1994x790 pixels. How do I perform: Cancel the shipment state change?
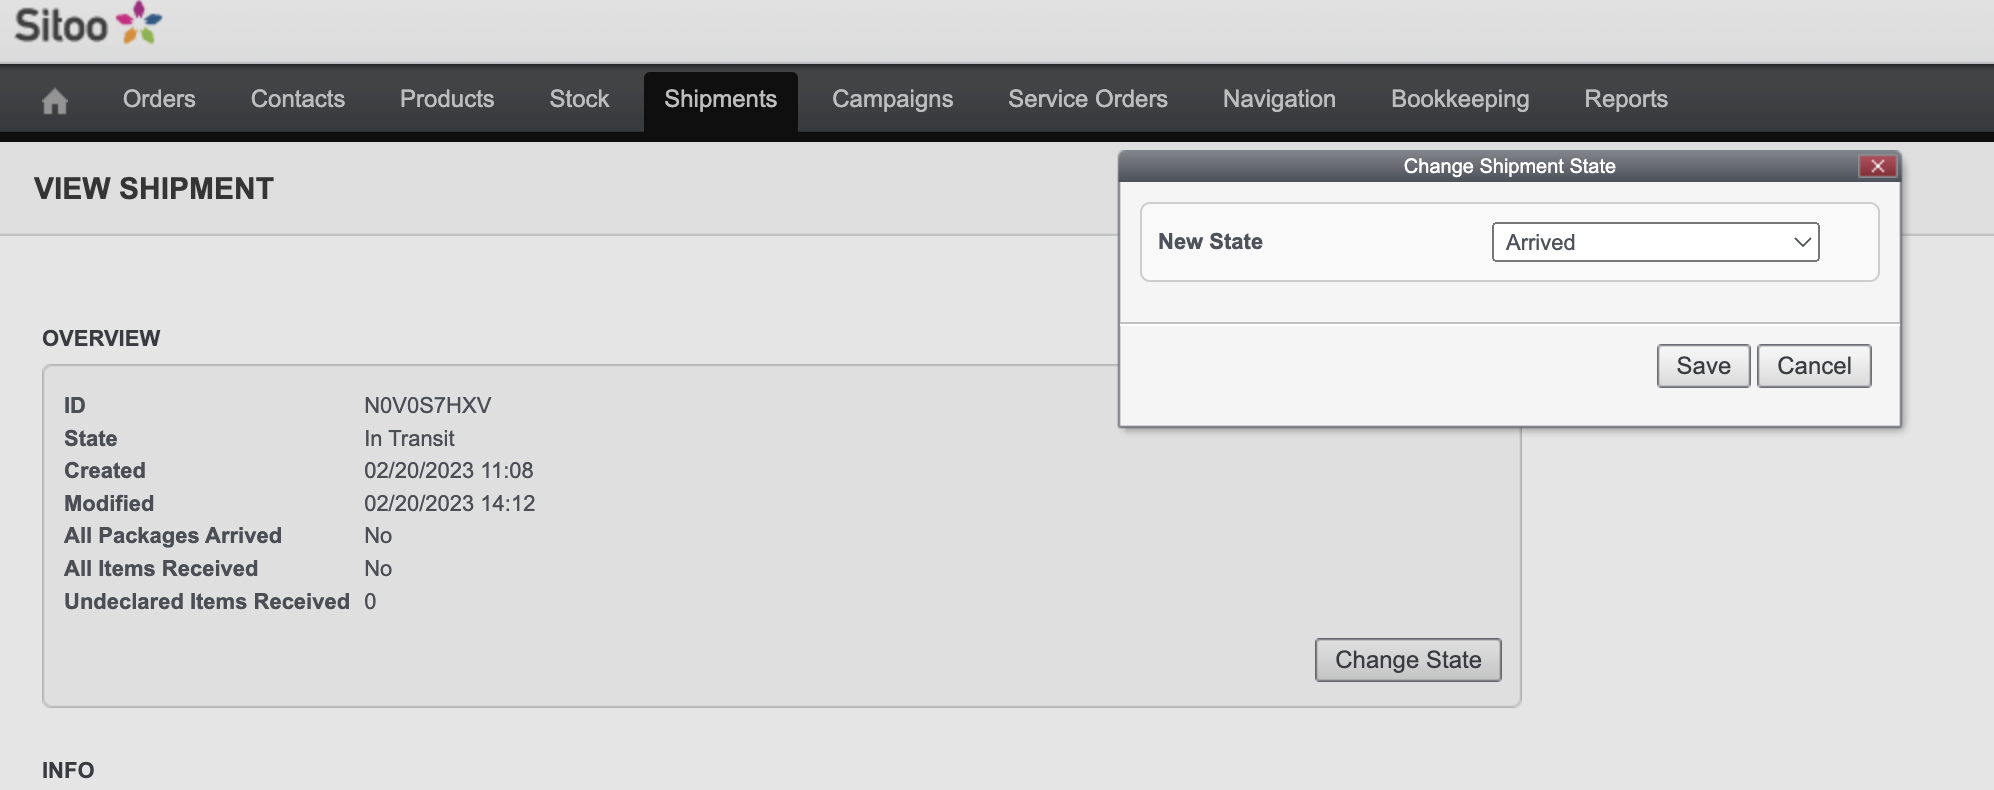1814,366
